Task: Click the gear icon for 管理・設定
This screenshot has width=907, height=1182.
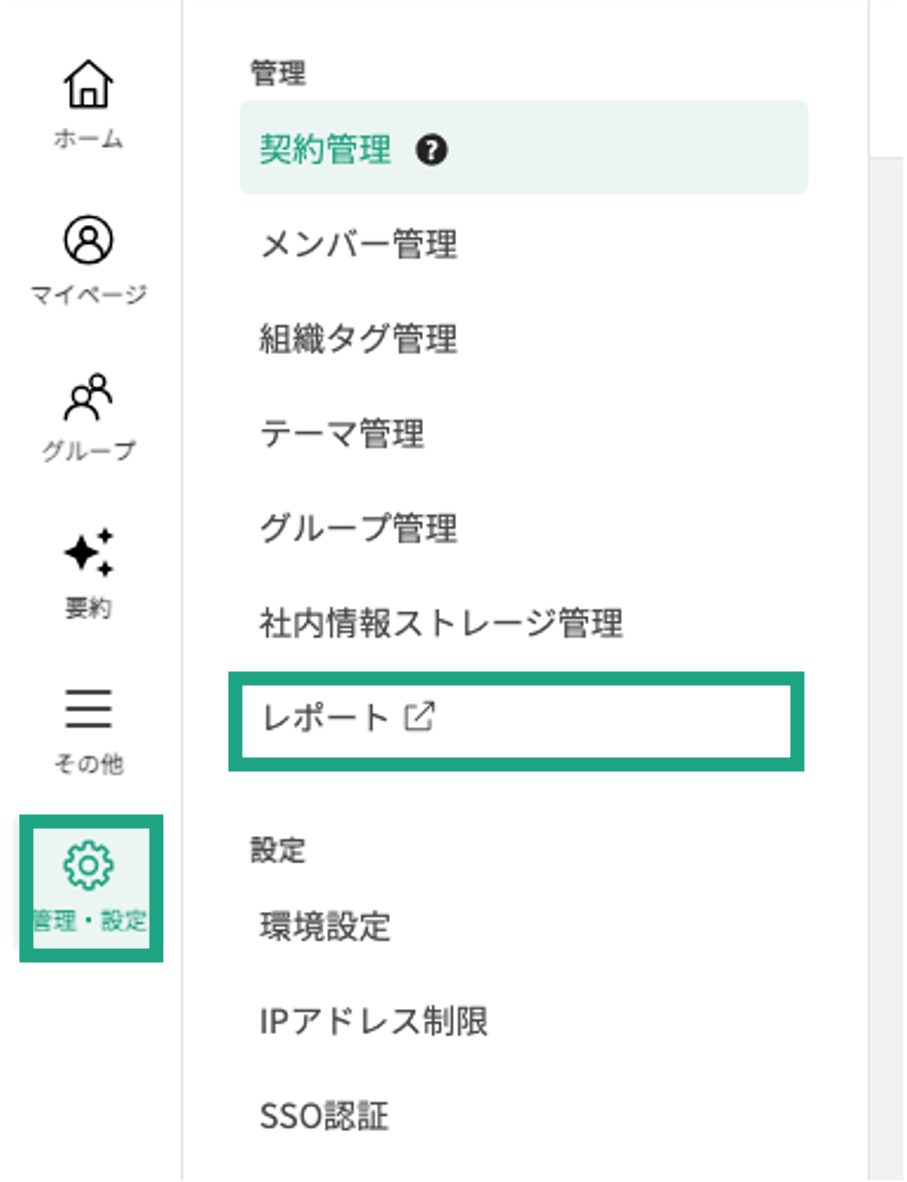Action: click(88, 866)
